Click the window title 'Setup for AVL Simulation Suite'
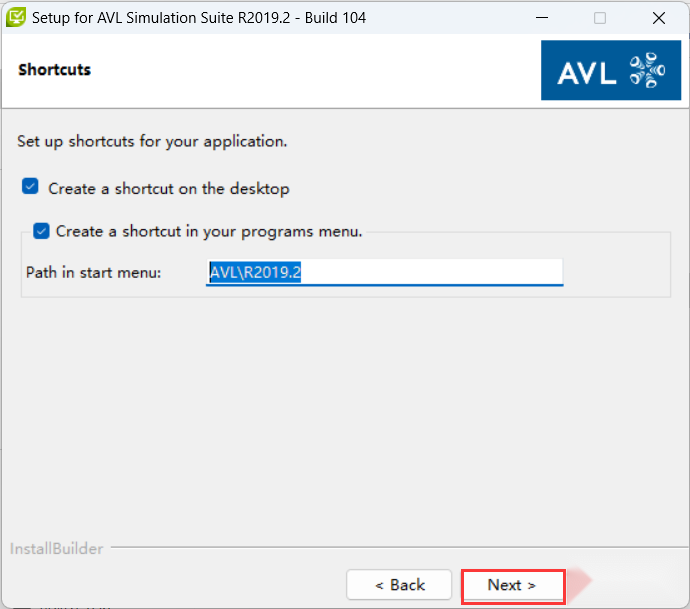 (x=199, y=18)
